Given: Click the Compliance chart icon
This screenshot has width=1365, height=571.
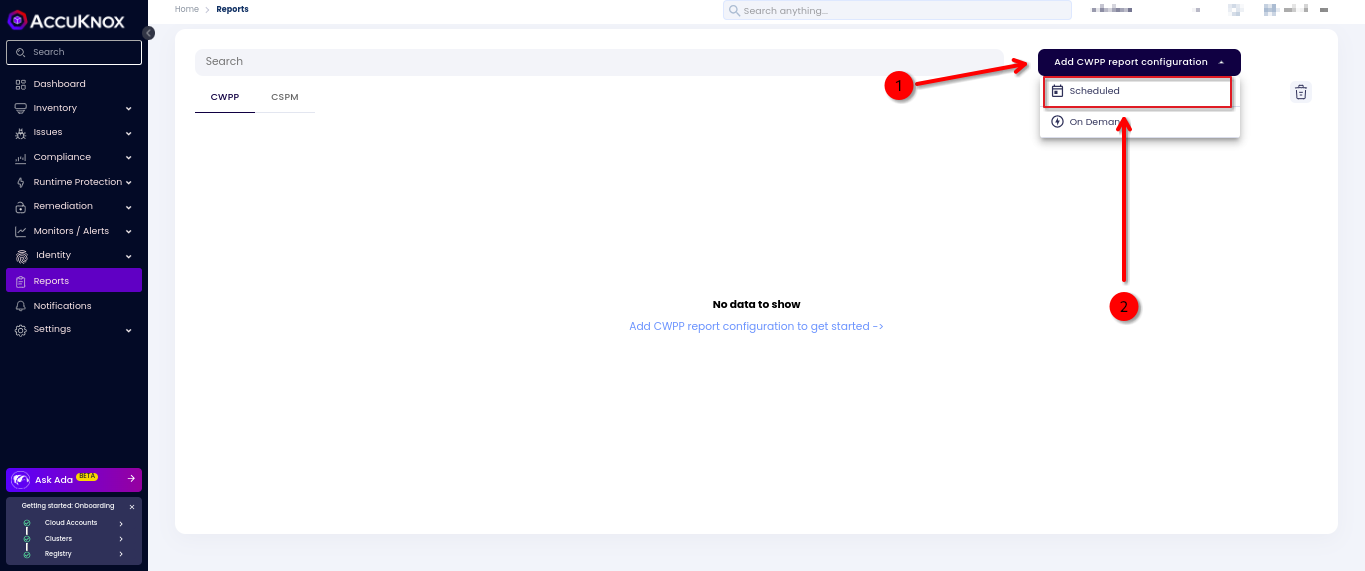Looking at the screenshot, I should coord(20,158).
